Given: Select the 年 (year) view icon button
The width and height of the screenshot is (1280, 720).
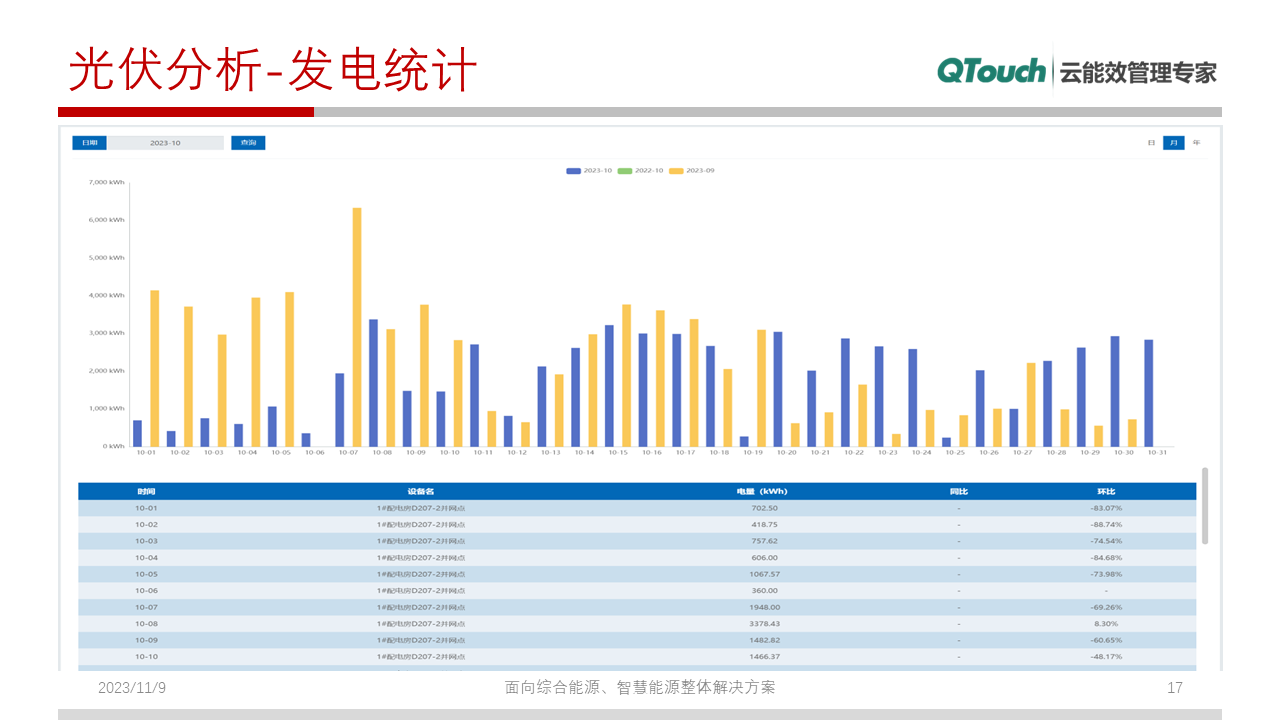Looking at the screenshot, I should coord(1197,142).
